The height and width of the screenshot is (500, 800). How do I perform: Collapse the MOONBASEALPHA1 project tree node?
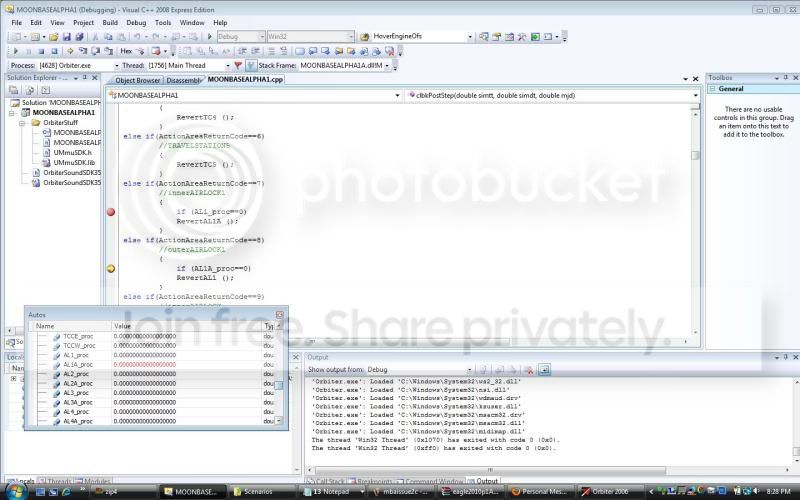click(x=12, y=113)
